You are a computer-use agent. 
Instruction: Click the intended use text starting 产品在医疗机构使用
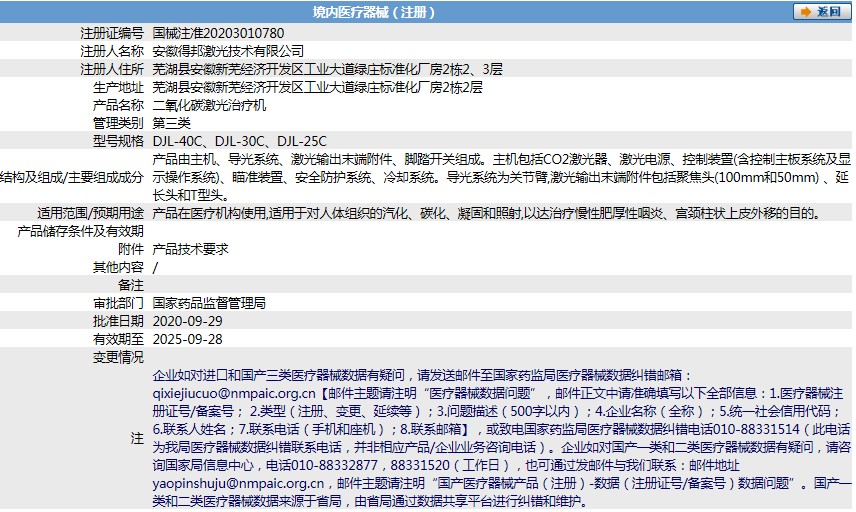point(487,213)
